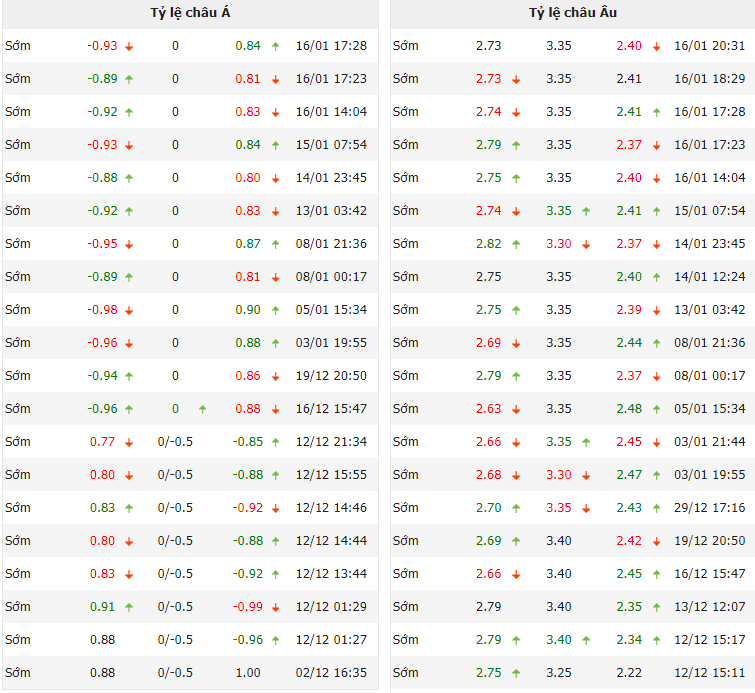
Task: Click the 1.00 odds value in Asian table
Action: (247, 673)
